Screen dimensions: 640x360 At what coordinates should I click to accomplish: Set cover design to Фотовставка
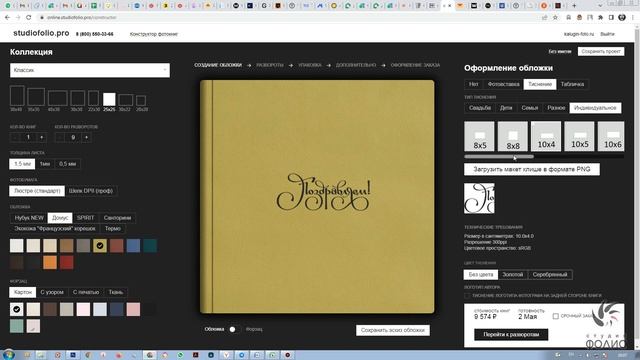point(503,84)
